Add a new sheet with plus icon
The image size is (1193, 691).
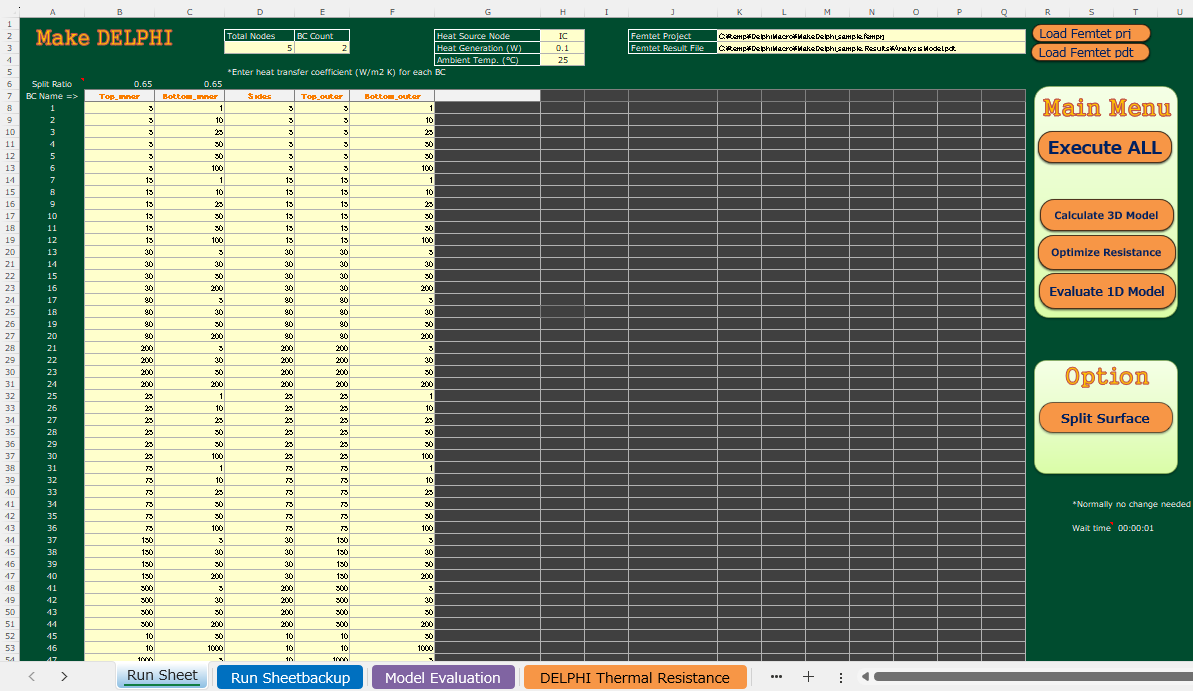tap(808, 677)
